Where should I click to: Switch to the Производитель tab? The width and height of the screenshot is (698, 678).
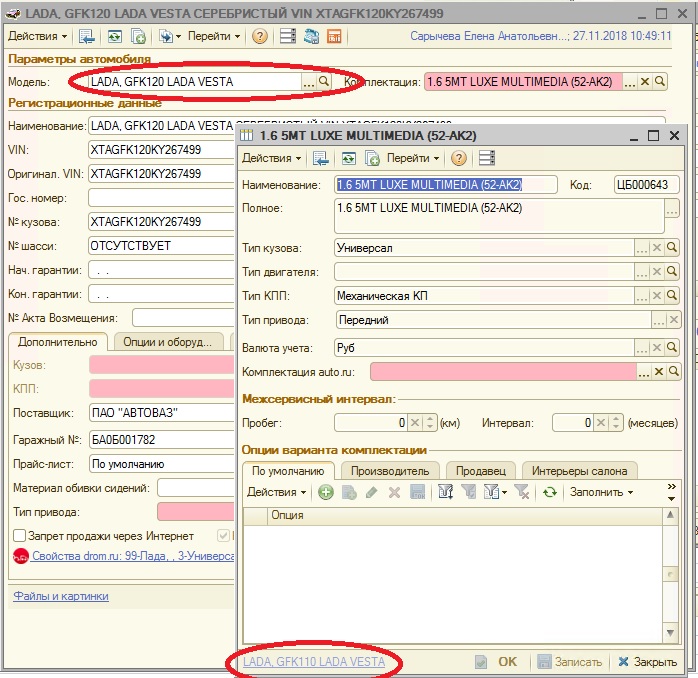coord(392,471)
